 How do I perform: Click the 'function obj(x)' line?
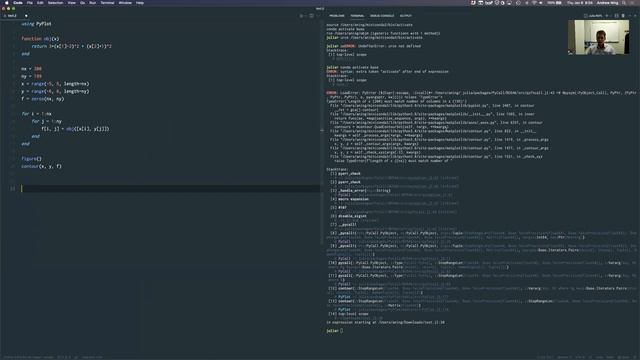[x=40, y=38]
